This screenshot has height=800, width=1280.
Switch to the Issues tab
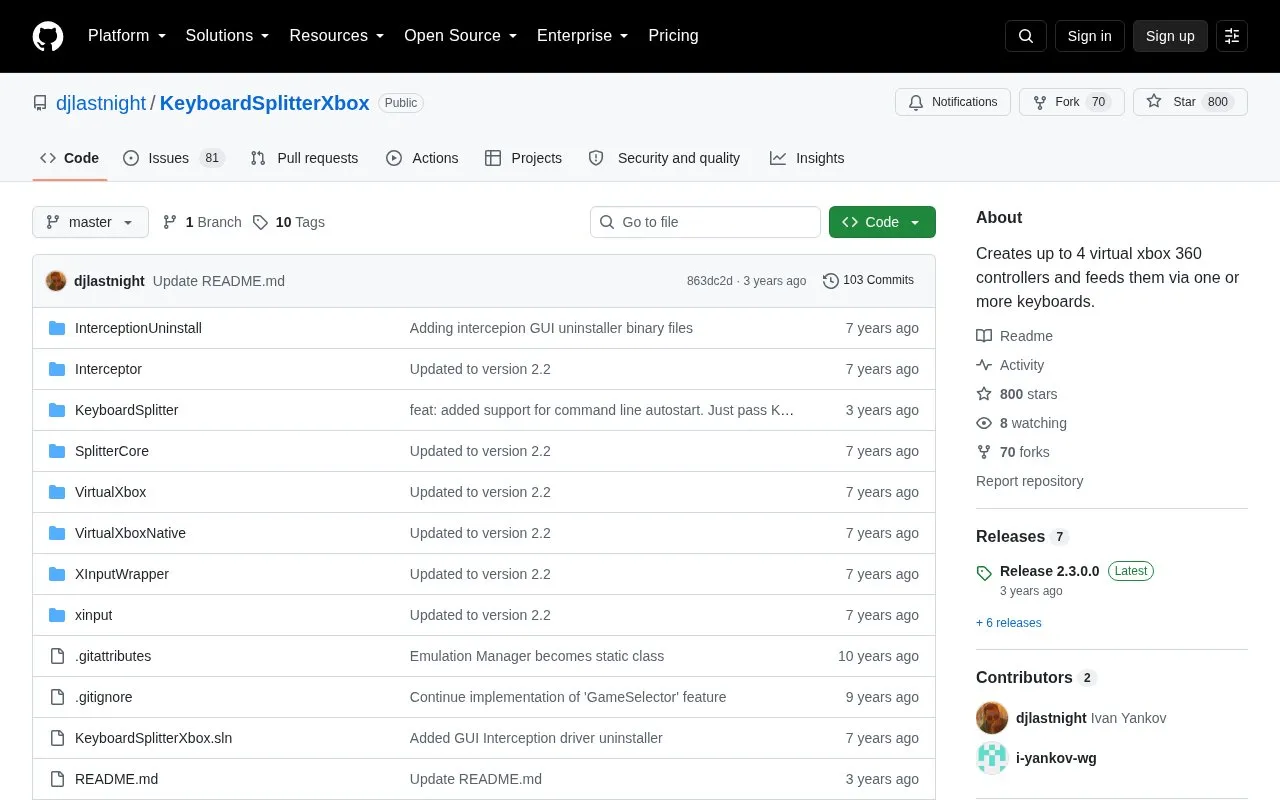click(174, 158)
